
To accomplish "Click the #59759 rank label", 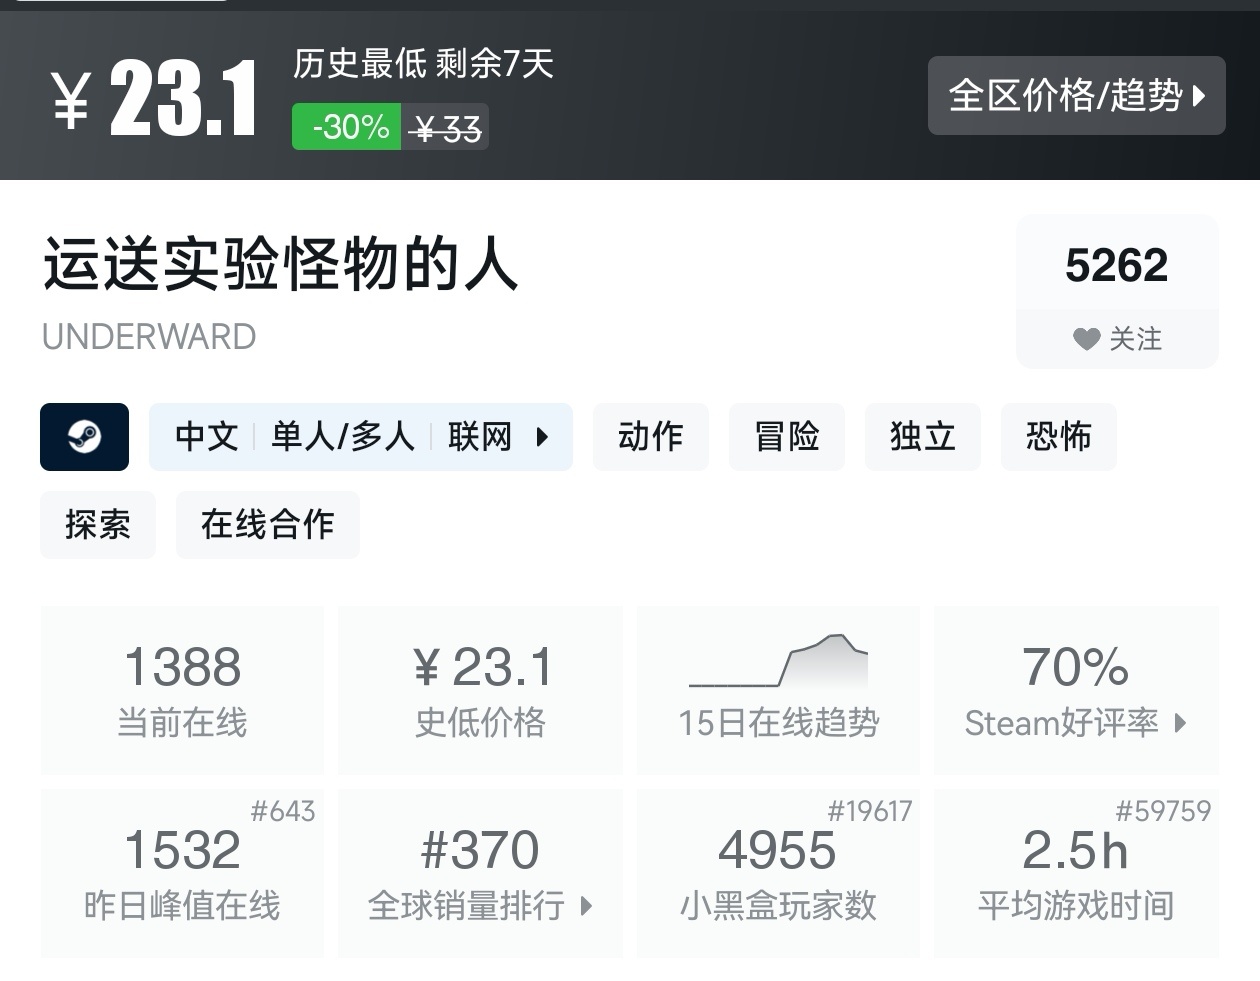I will [x=1163, y=811].
